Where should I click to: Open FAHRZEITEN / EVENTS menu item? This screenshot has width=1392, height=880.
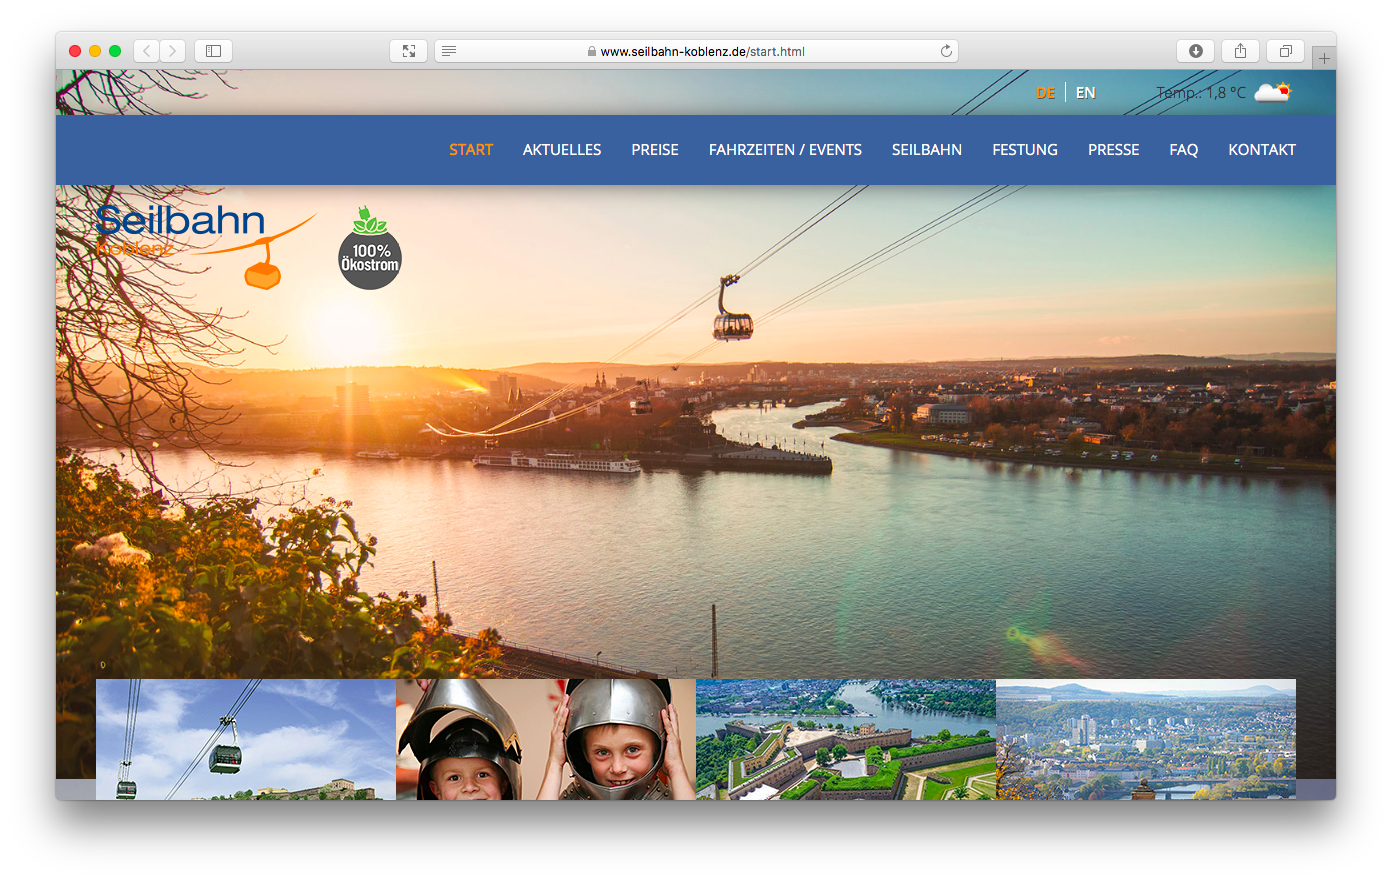click(785, 150)
